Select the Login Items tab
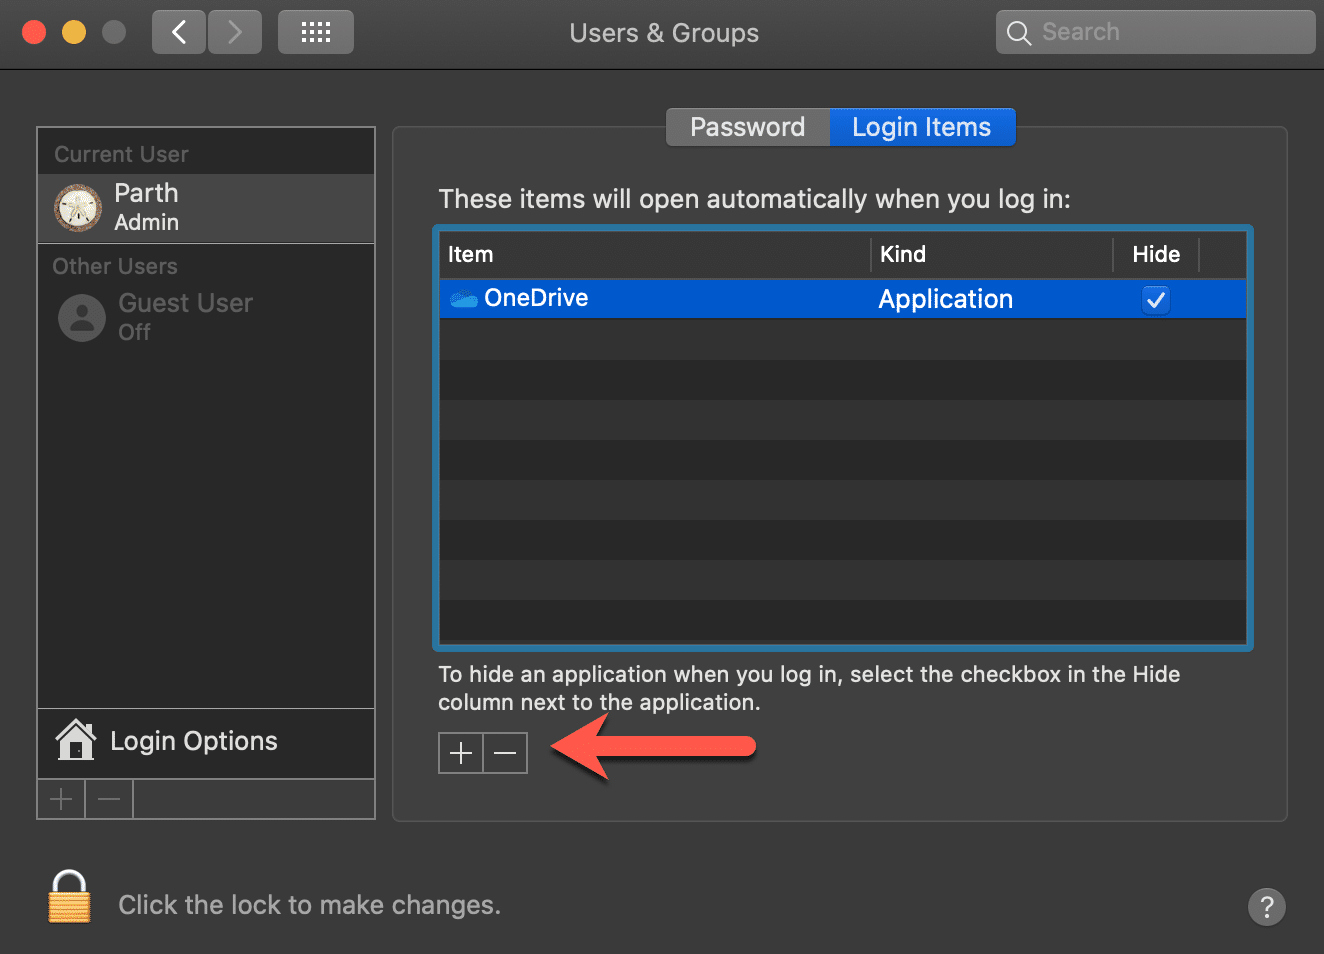The image size is (1324, 954). pos(921,127)
